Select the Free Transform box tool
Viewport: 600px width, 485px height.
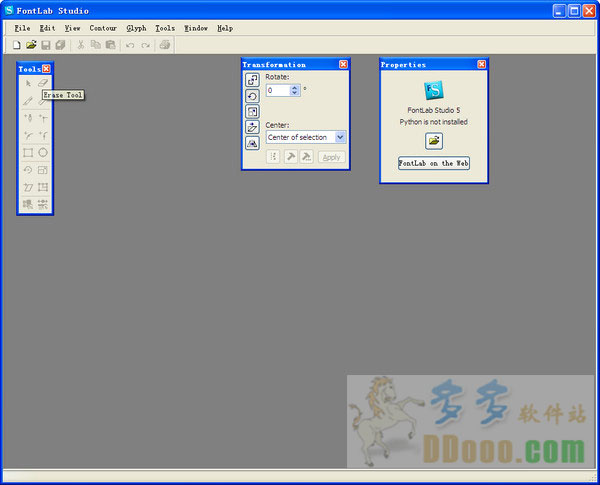tap(43, 187)
